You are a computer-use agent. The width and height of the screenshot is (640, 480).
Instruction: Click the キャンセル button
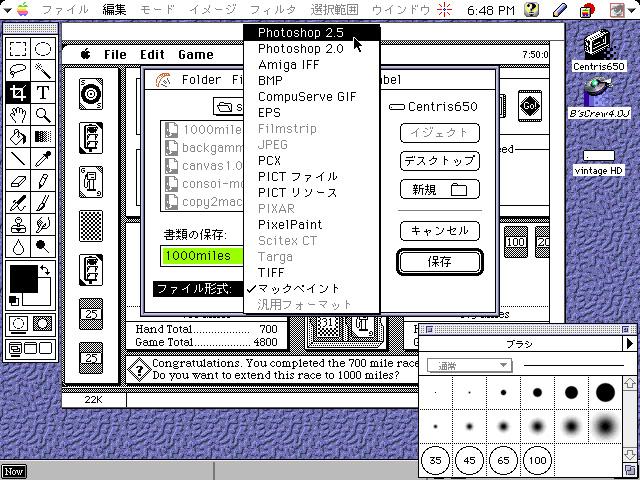click(x=440, y=231)
